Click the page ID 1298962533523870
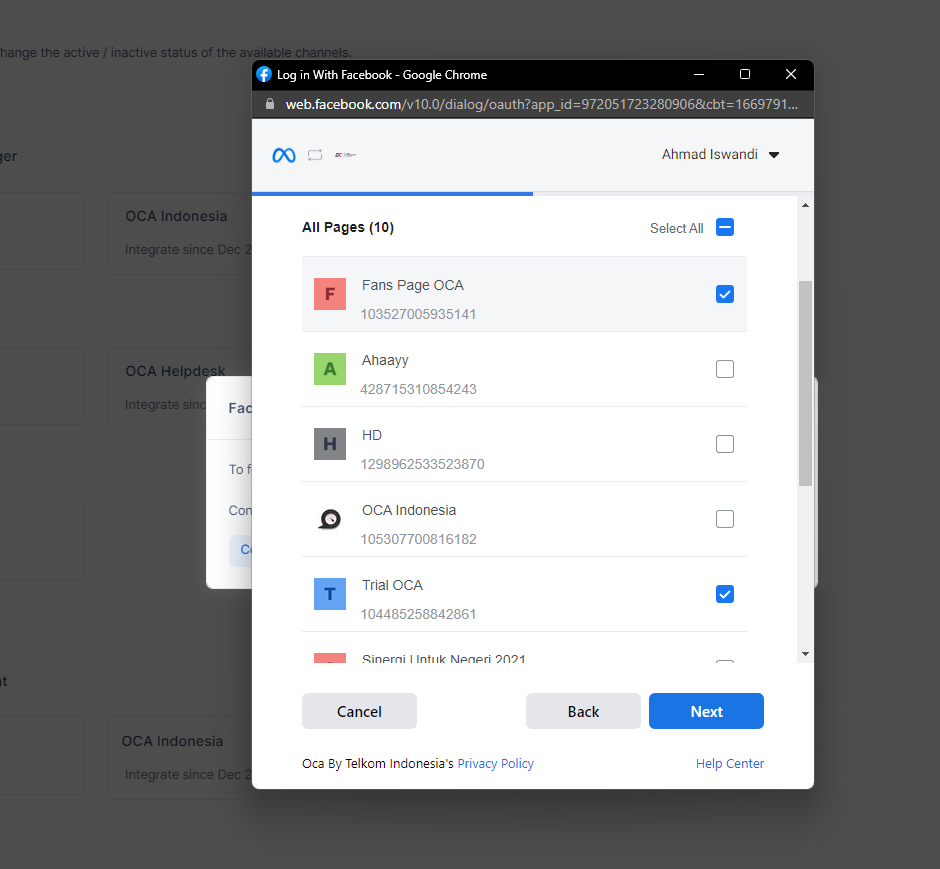Viewport: 940px width, 869px height. point(422,464)
